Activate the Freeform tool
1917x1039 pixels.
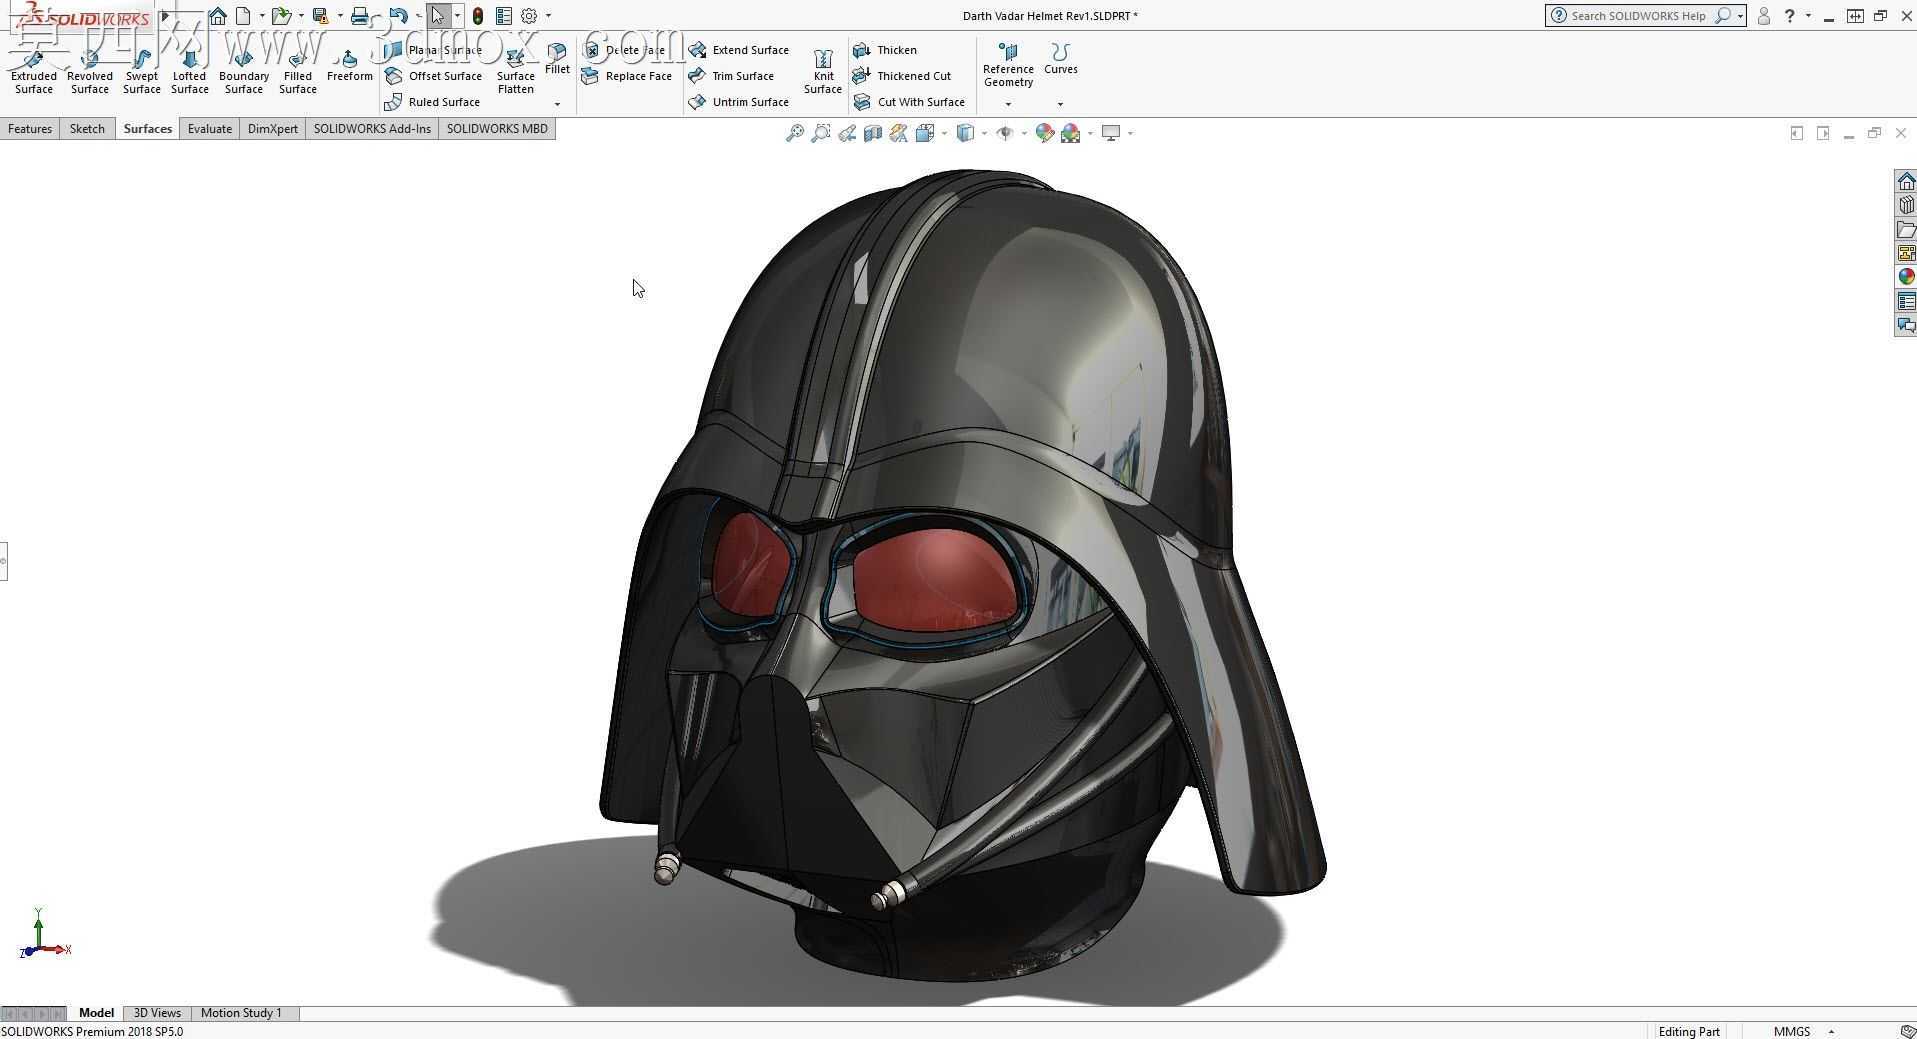tap(349, 65)
